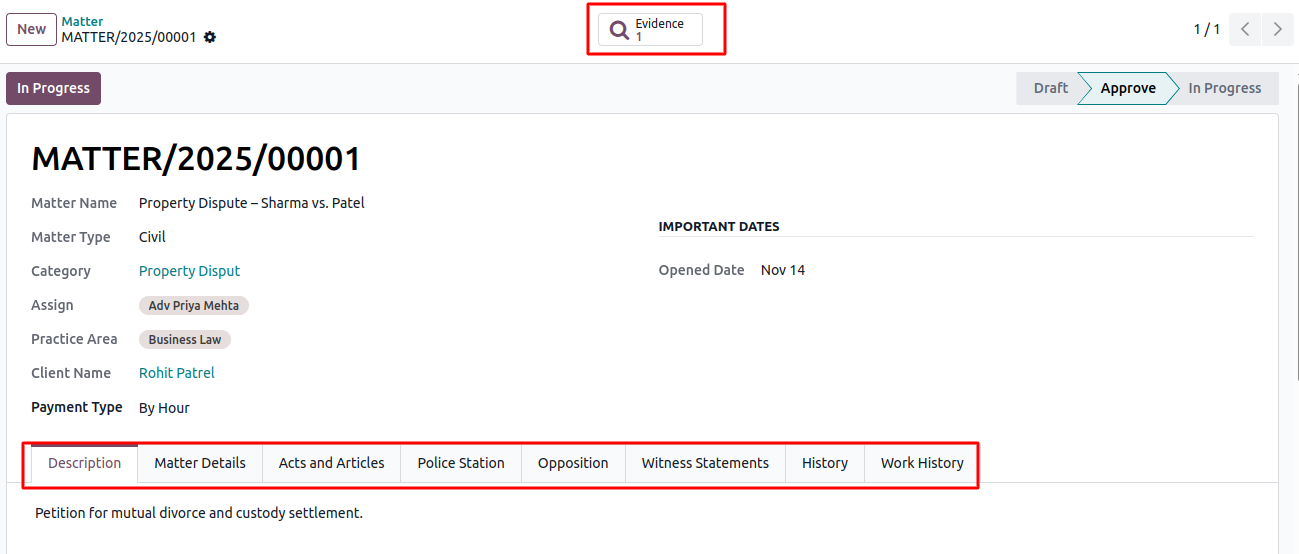1299x554 pixels.
Task: Go to the previous record arrow
Action: (x=1245, y=29)
